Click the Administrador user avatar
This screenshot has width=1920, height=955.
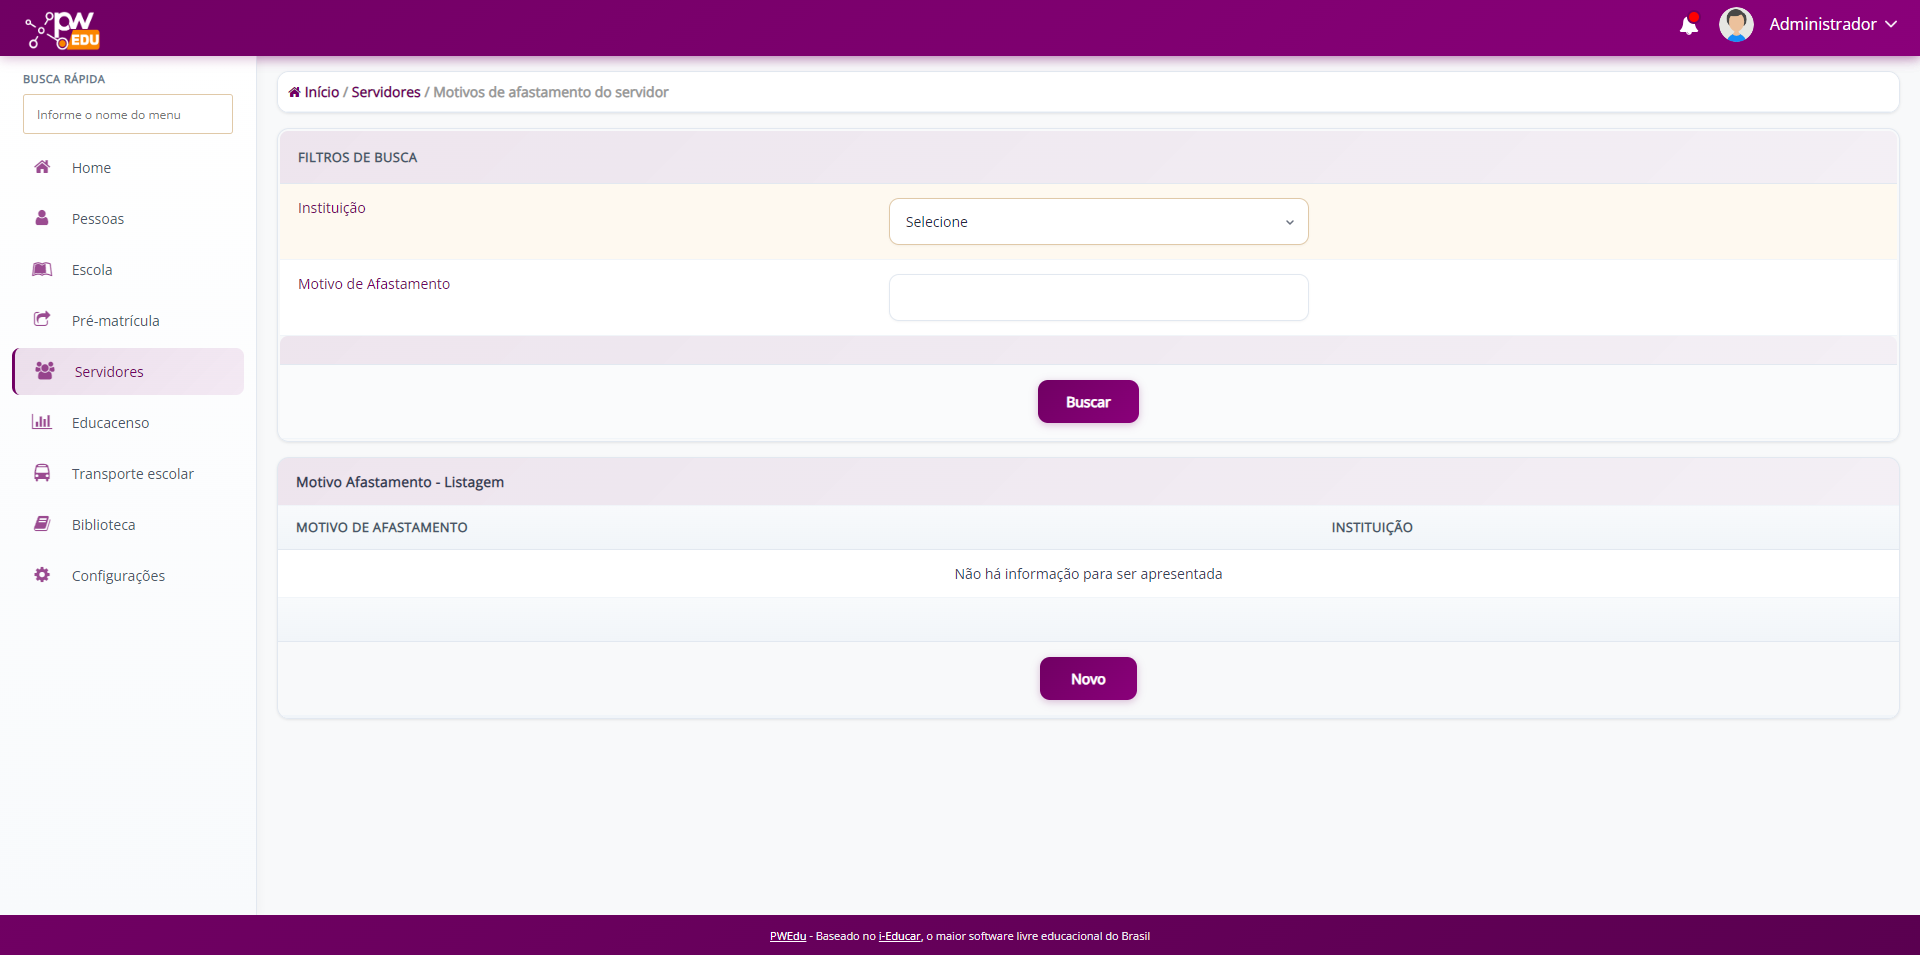pos(1735,25)
